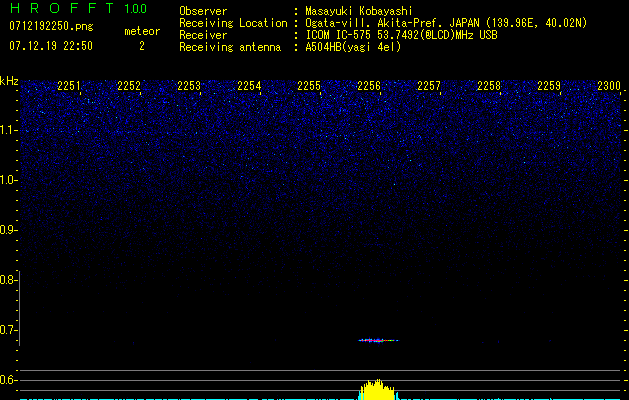Viewport: 629px width, 400px height.
Task: Click the kHz axis unit label
Action: pos(9,81)
